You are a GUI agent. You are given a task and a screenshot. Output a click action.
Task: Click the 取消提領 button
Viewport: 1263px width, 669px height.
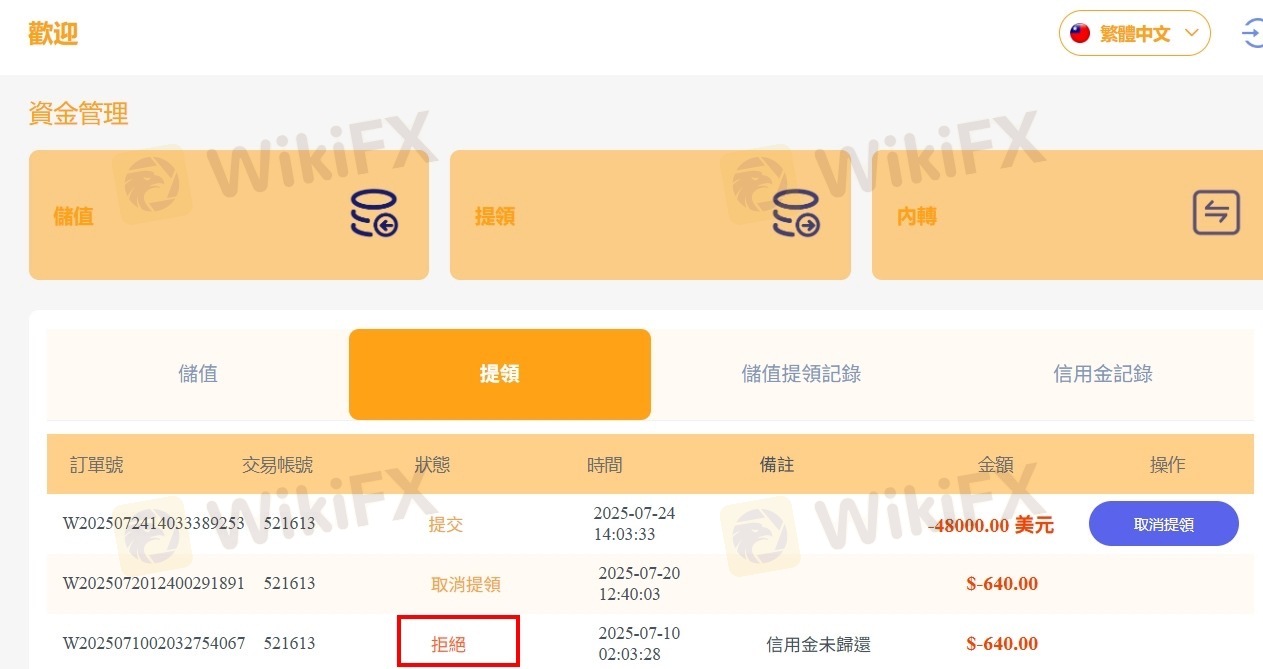[x=1164, y=524]
